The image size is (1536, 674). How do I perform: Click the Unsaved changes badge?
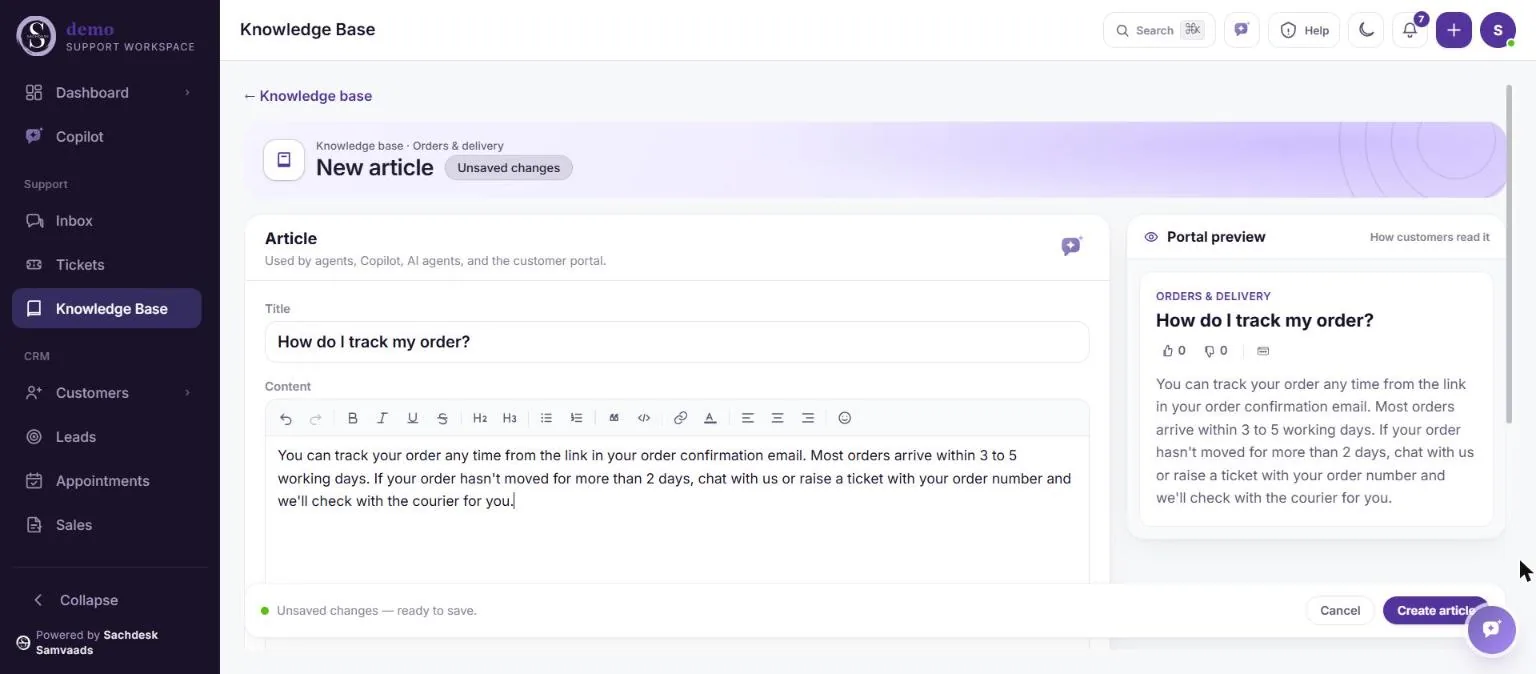[508, 168]
